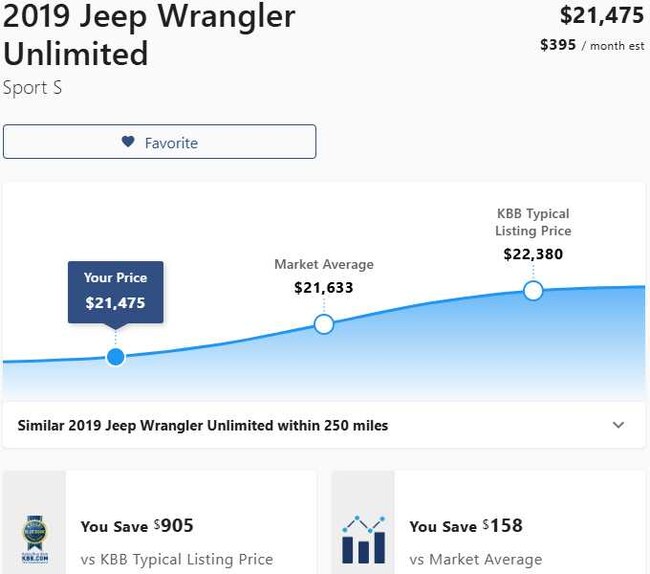Click the $21,475 price at top right
Screen dimensions: 650x574
point(601,15)
